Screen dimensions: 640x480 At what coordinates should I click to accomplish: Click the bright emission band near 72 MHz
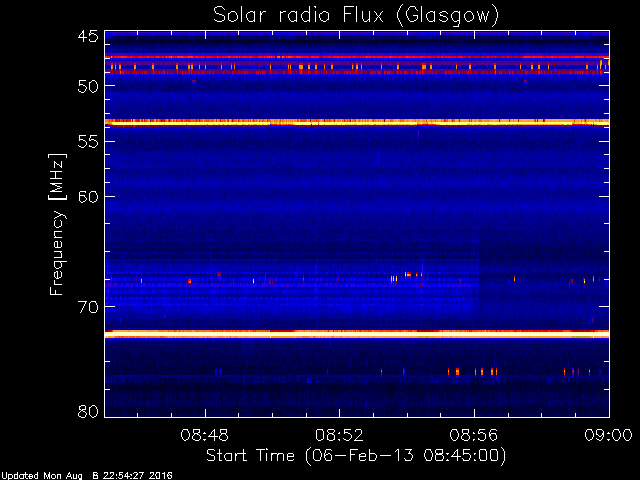coord(357,334)
